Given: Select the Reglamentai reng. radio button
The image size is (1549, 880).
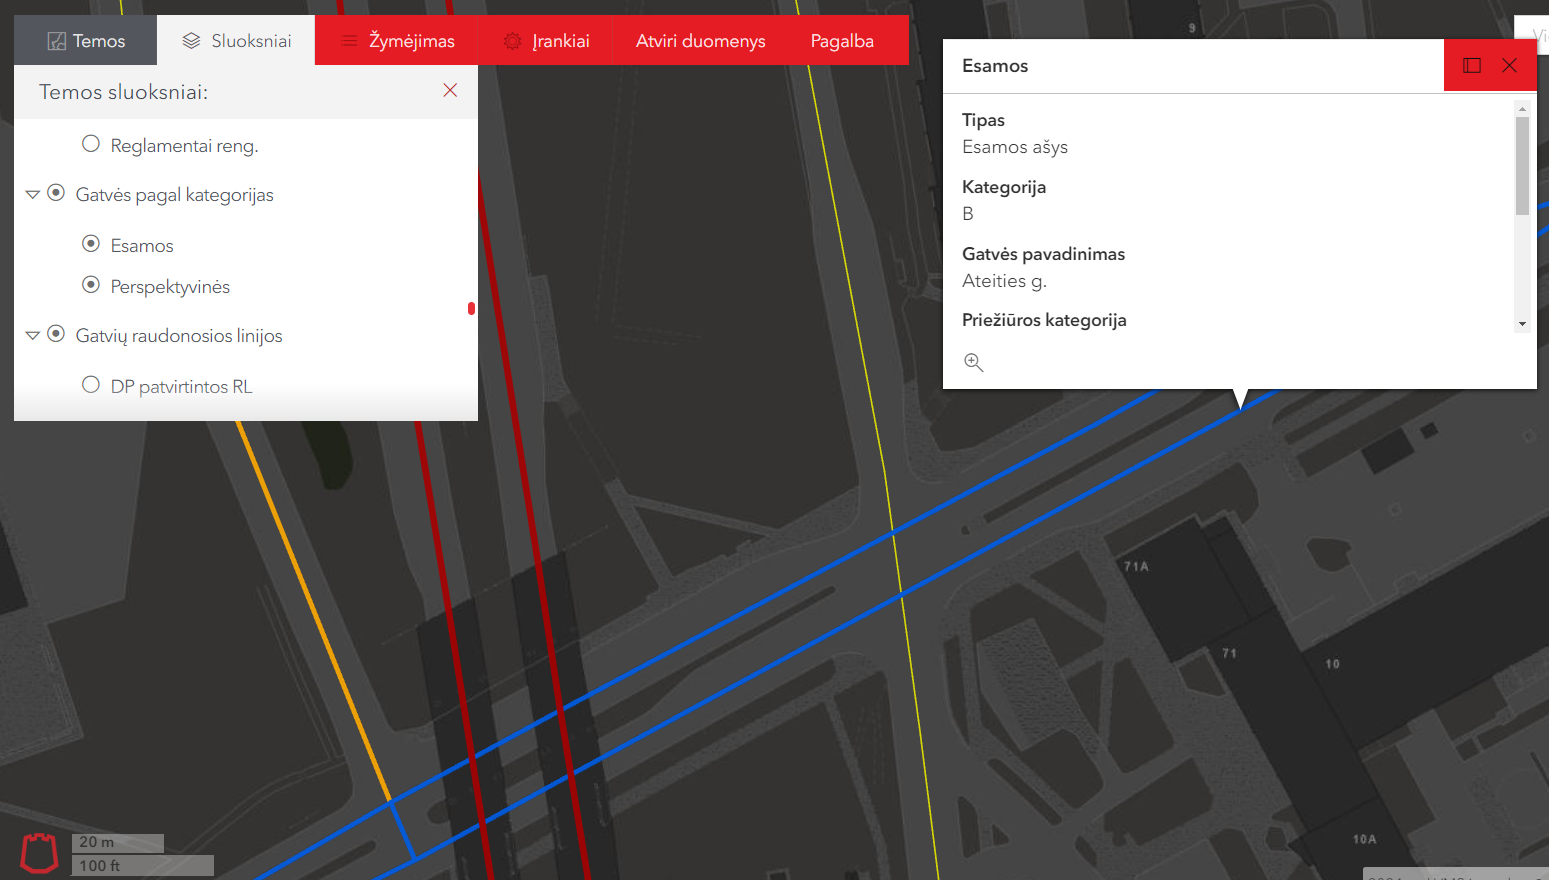Looking at the screenshot, I should [91, 144].
